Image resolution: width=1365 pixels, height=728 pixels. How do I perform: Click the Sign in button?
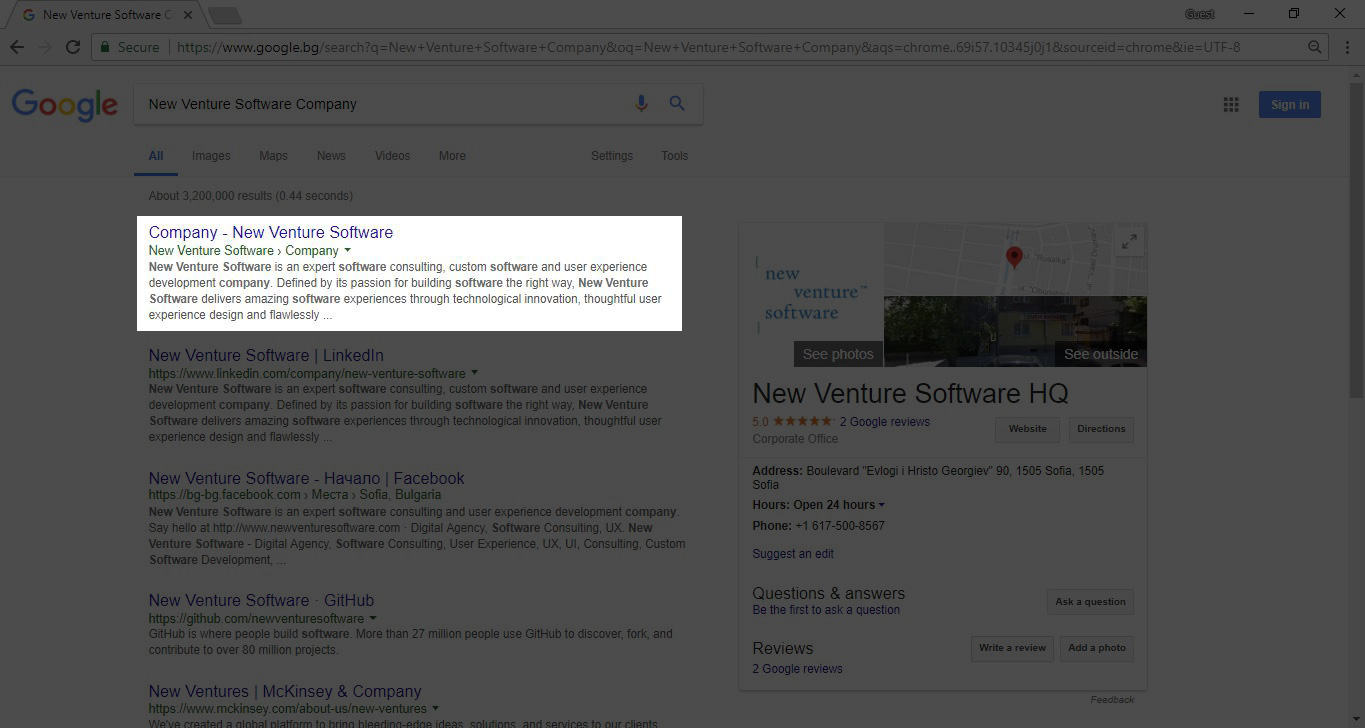pos(1290,105)
